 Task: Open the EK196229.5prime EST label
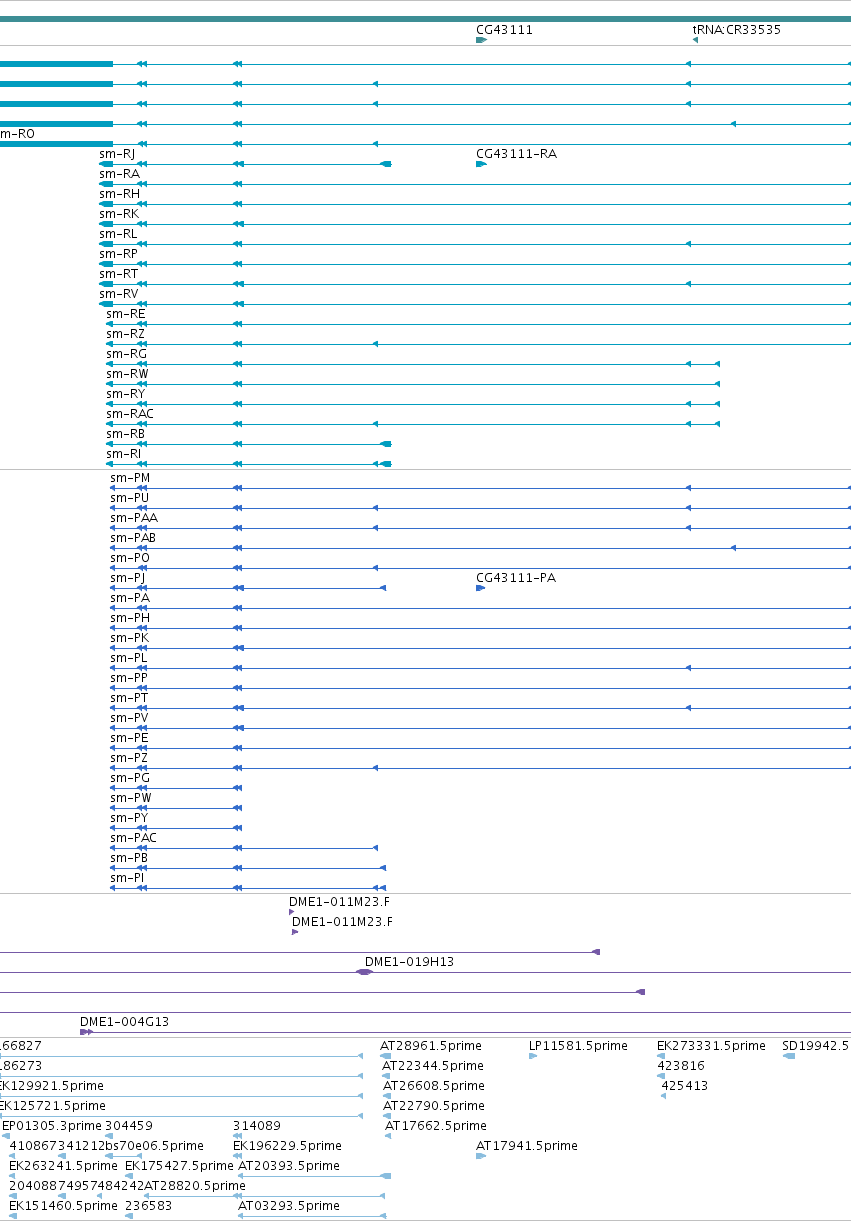point(287,1146)
